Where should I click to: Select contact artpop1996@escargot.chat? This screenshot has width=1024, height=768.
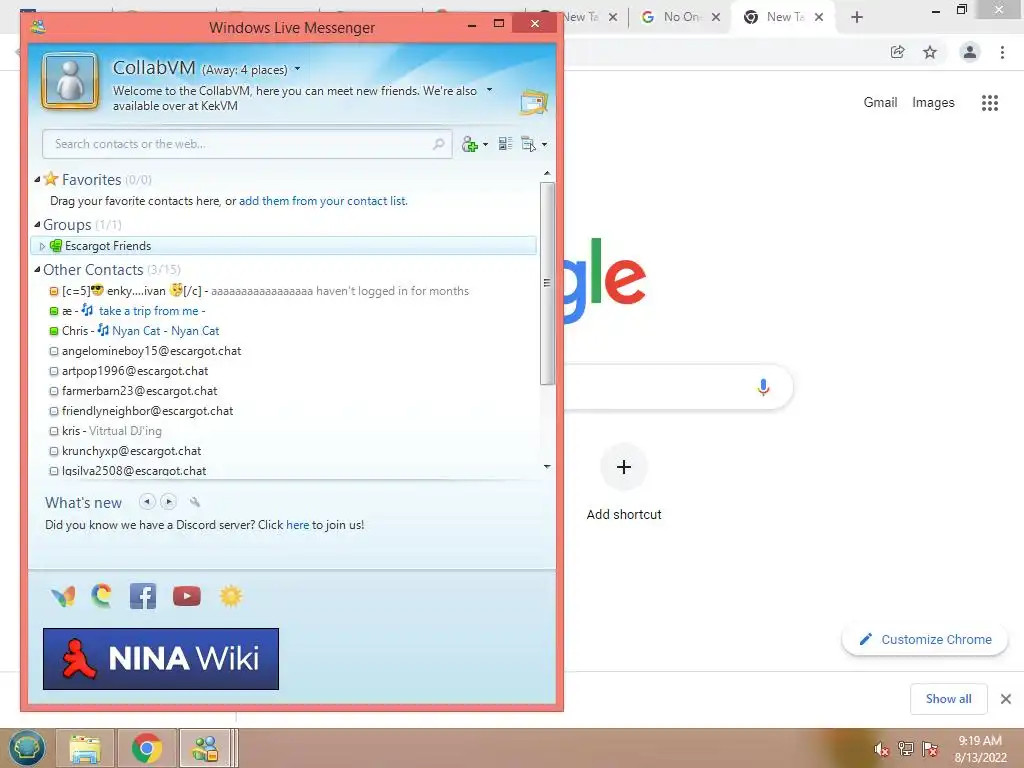135,371
